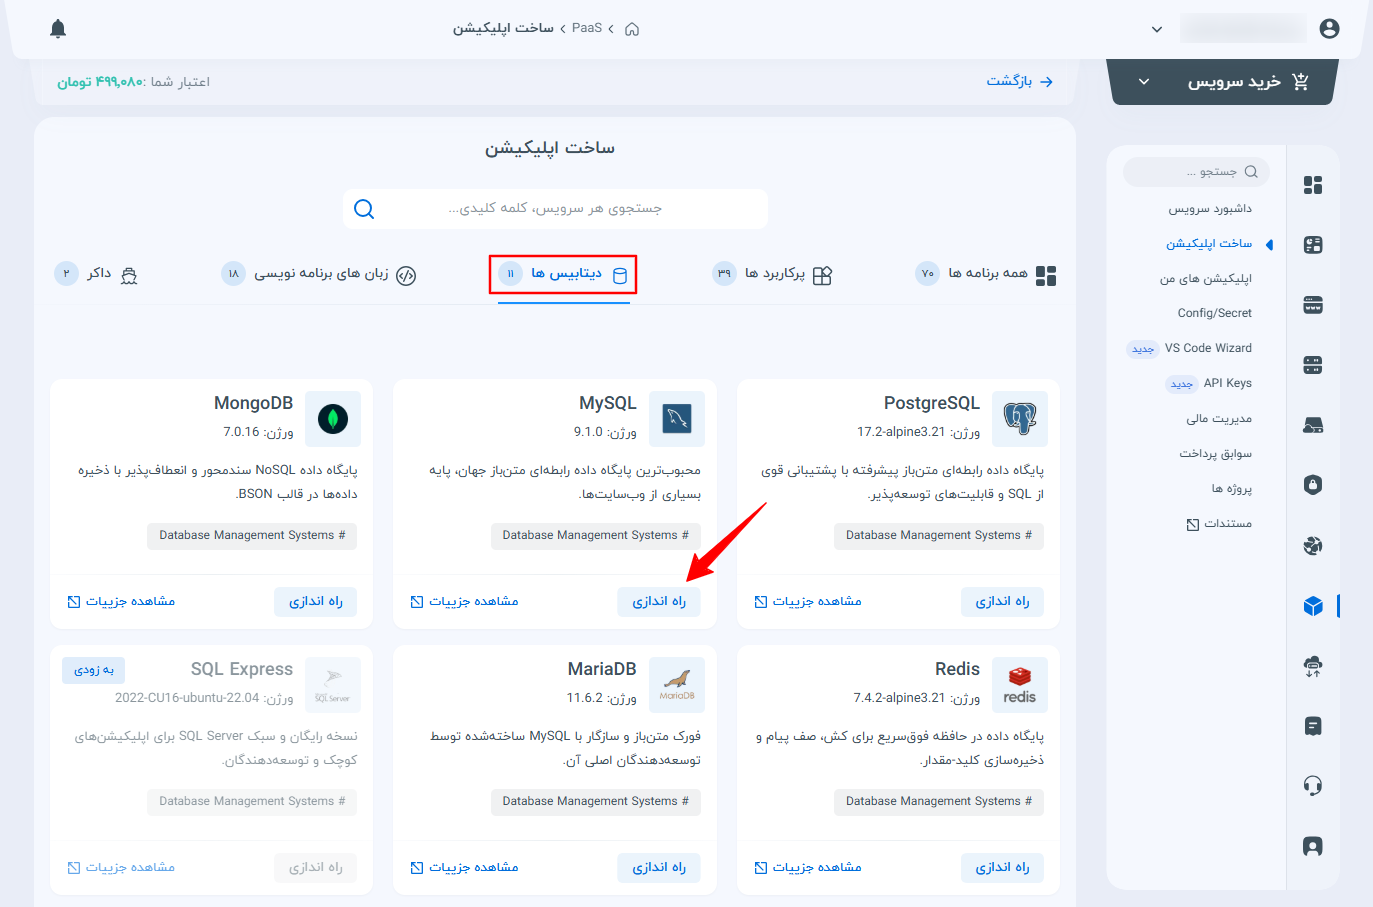This screenshot has width=1373, height=907.
Task: Open API Keys in sidebar menu
Action: (x=1228, y=383)
